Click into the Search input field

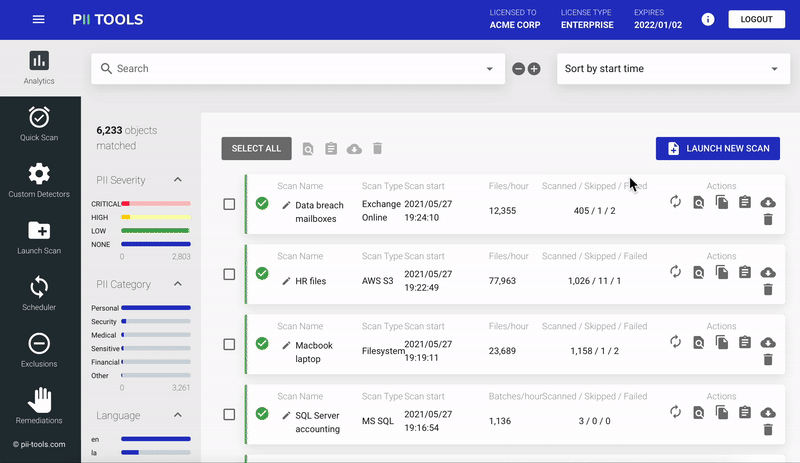pos(298,69)
